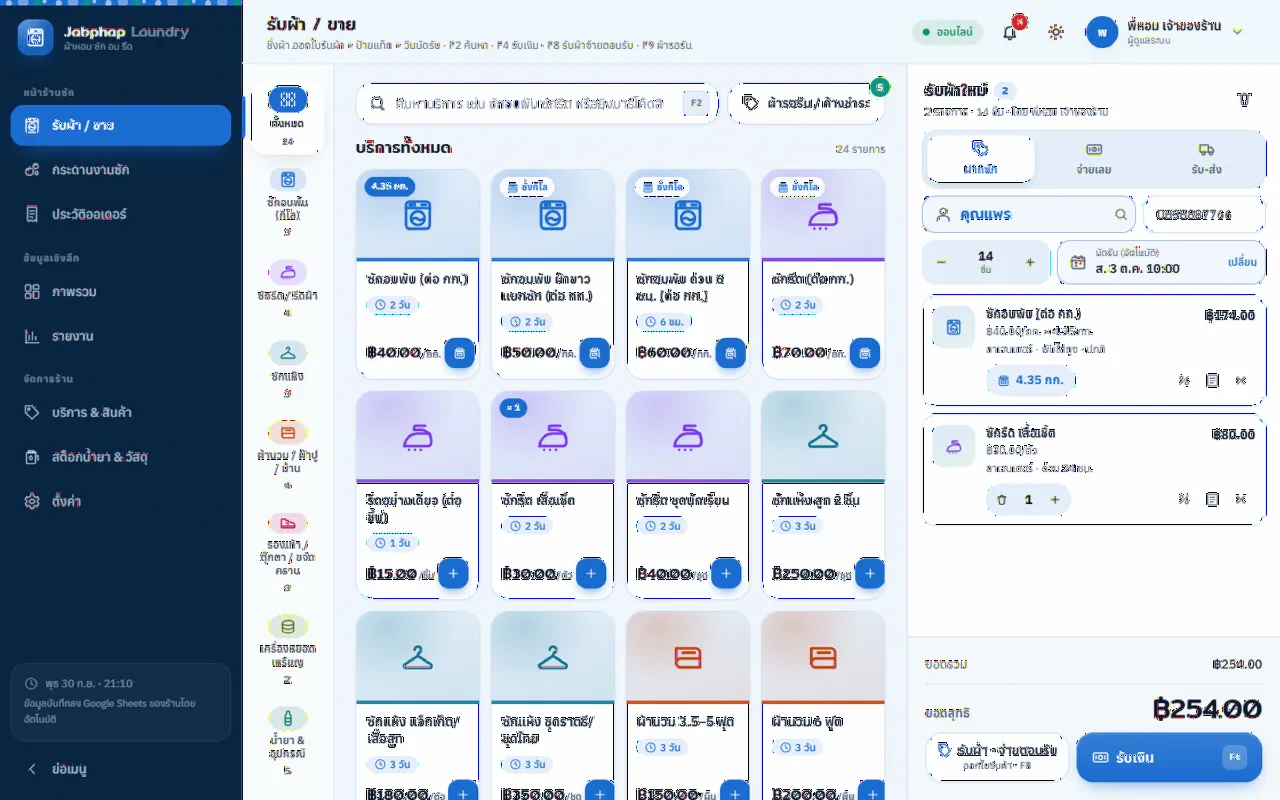Weigh and add ฿40.00 ซักอบพับ (ต่อ กก.) service

(x=459, y=353)
